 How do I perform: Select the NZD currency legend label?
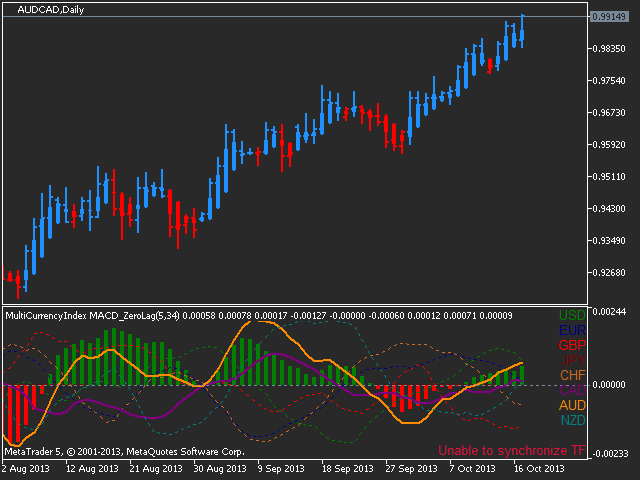(x=573, y=420)
